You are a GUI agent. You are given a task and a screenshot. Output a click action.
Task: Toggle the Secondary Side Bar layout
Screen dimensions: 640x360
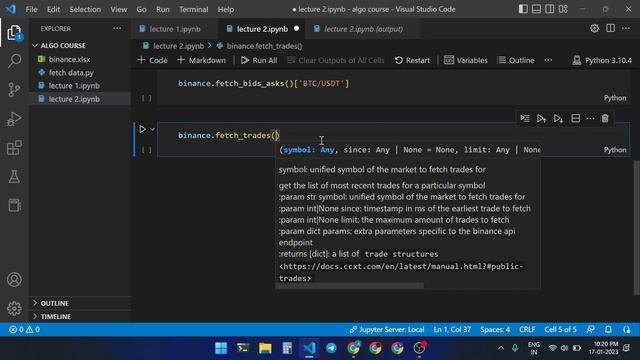point(550,9)
